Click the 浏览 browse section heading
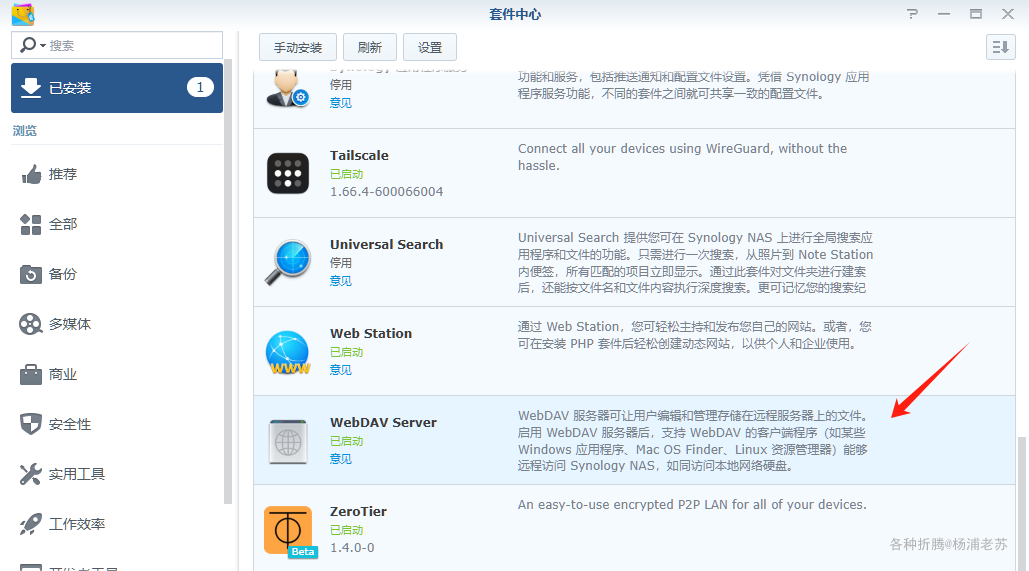The height and width of the screenshot is (571, 1029). [x=25, y=131]
